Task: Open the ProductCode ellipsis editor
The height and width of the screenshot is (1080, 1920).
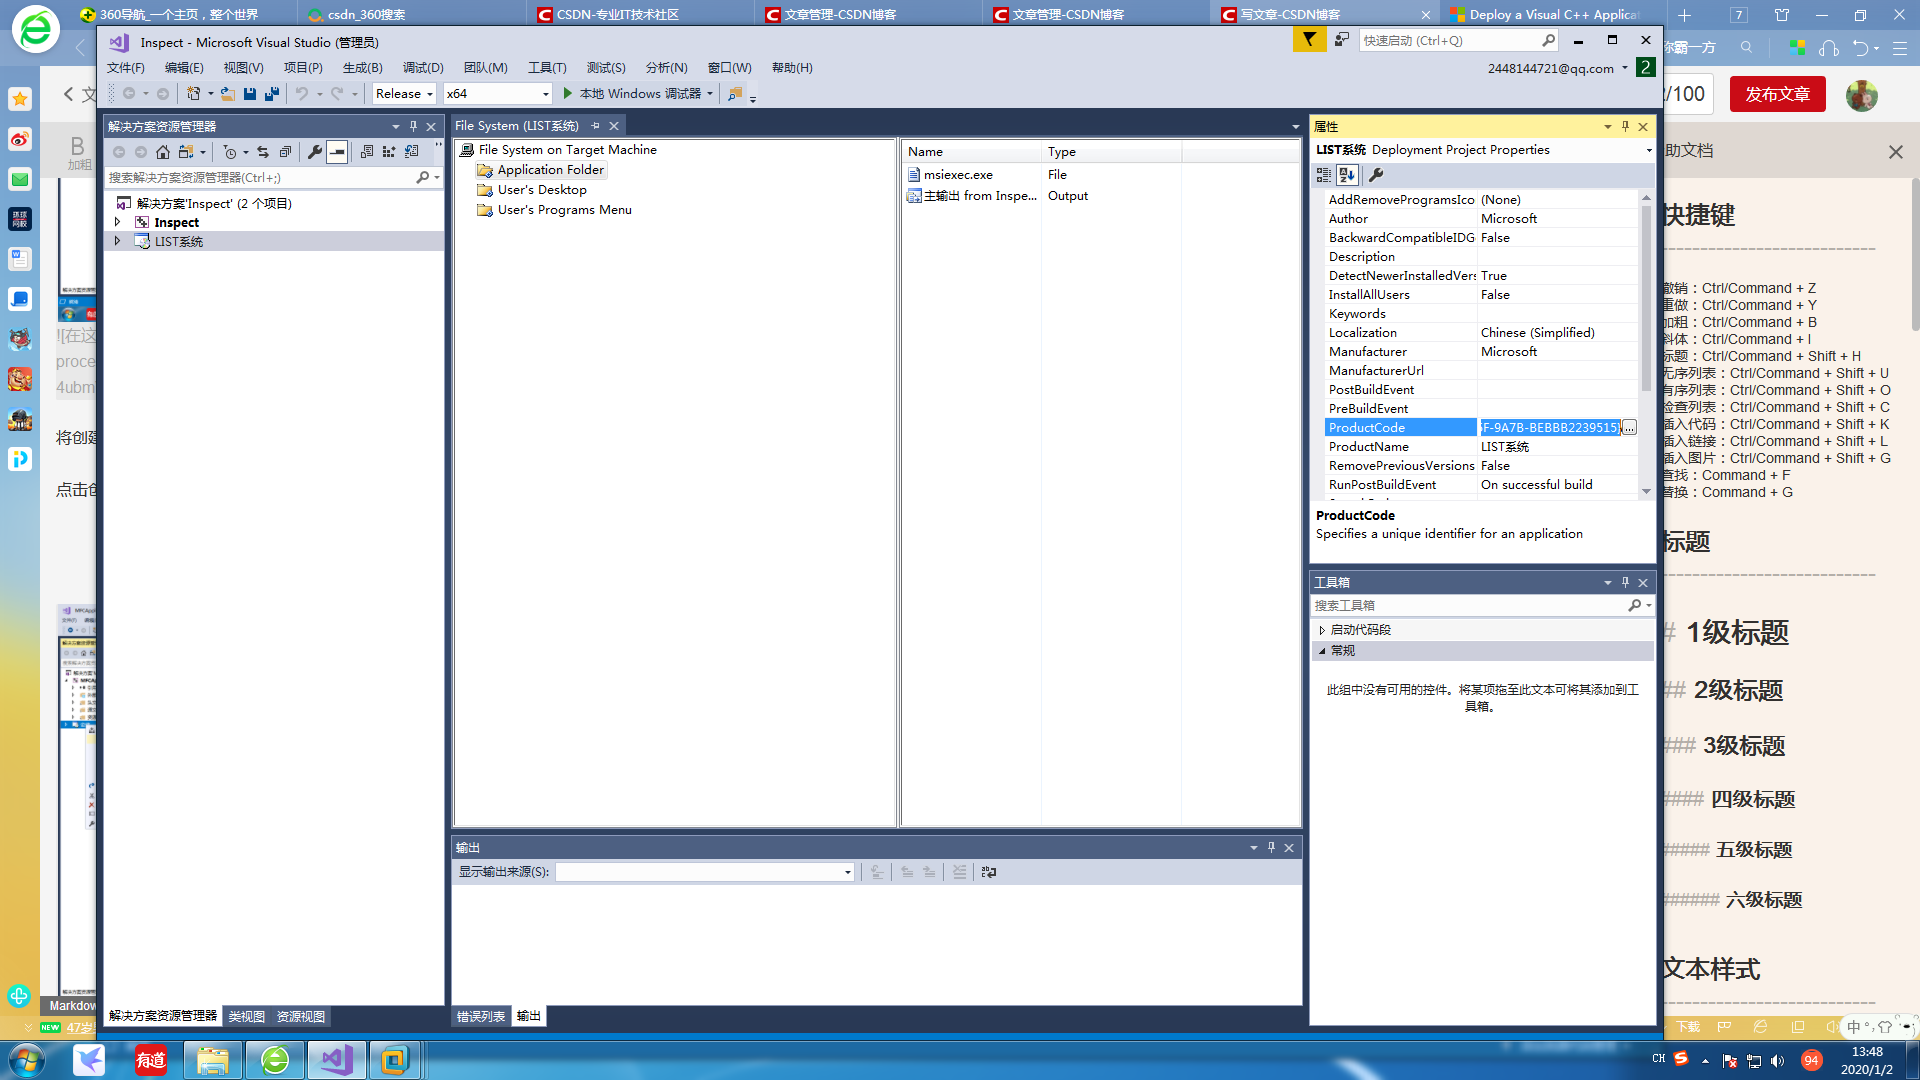Action: (1629, 427)
